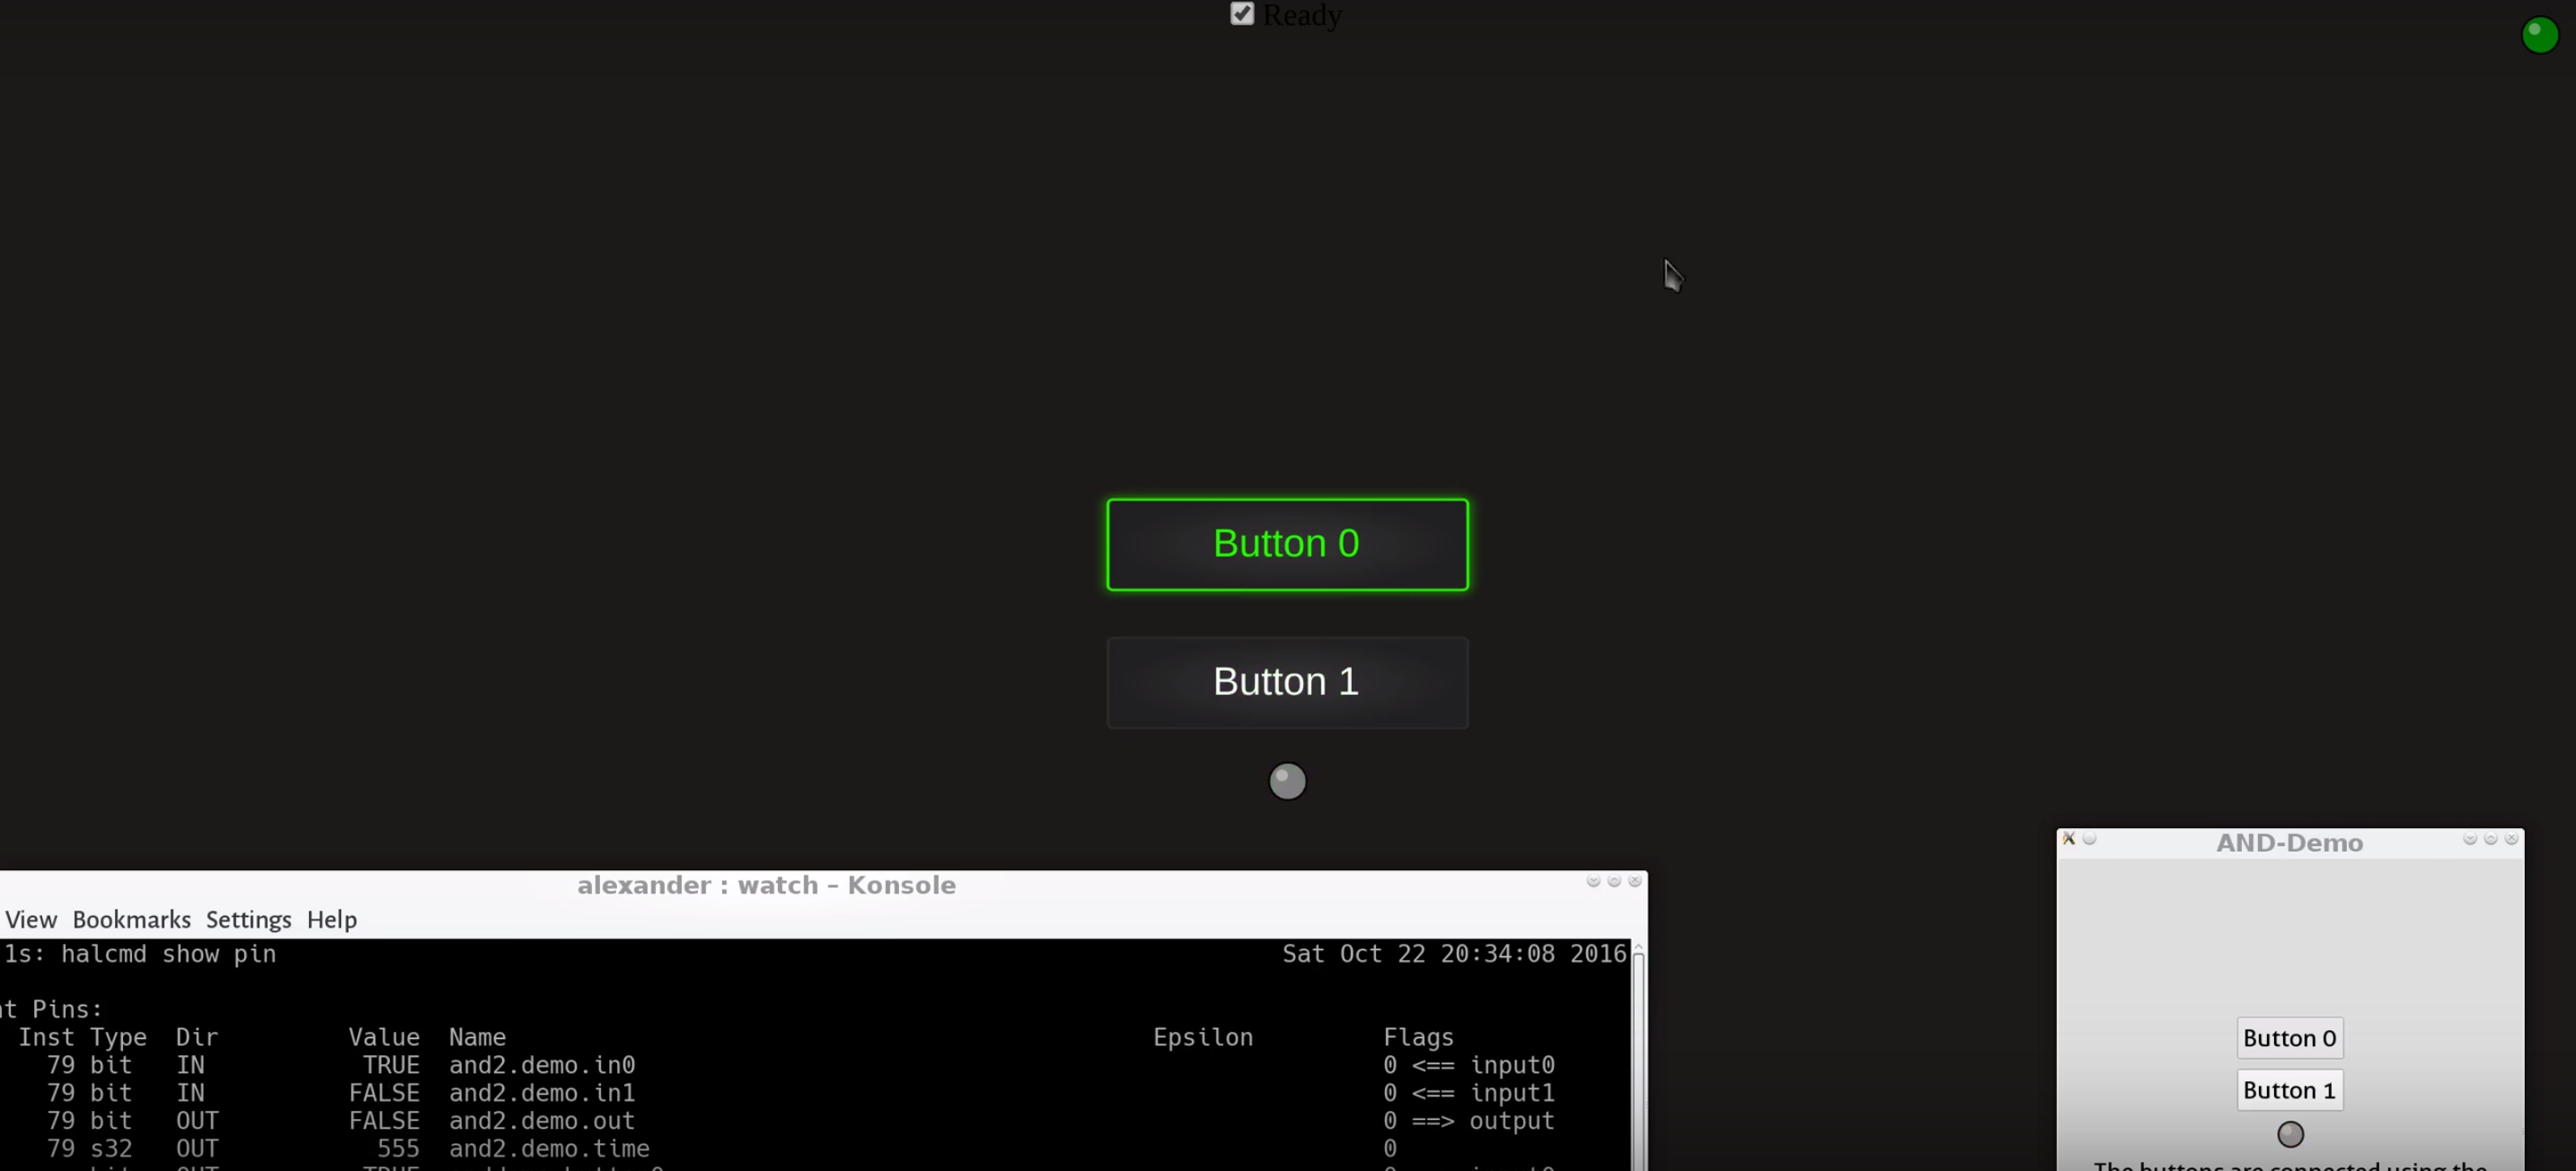This screenshot has height=1171, width=2576.
Task: Click the small LED in AND-Demo window
Action: coord(2290,1134)
